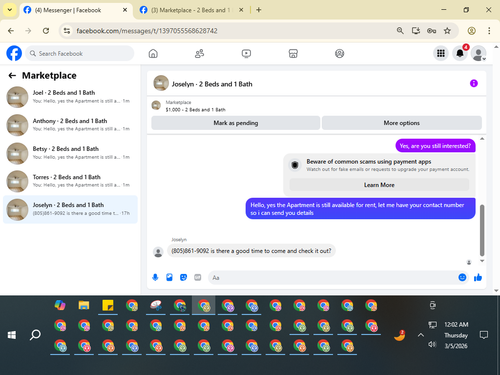Click browser Forward arrow
The height and width of the screenshot is (375, 500).
(x=28, y=31)
